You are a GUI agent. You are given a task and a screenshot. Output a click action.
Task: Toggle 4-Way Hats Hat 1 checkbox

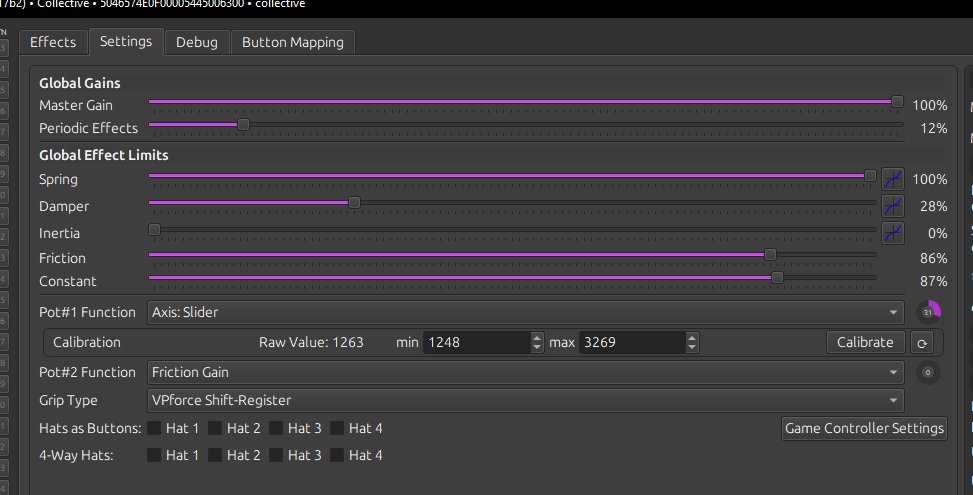click(154, 455)
